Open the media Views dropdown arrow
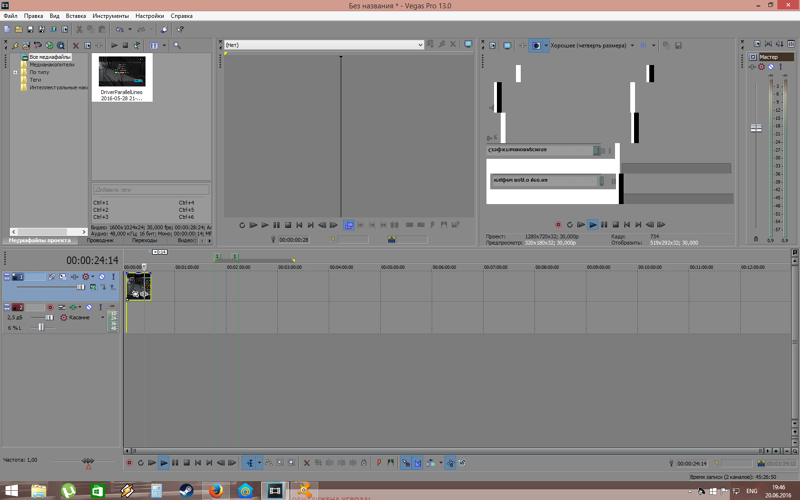The height and width of the screenshot is (500, 800). pos(164,45)
